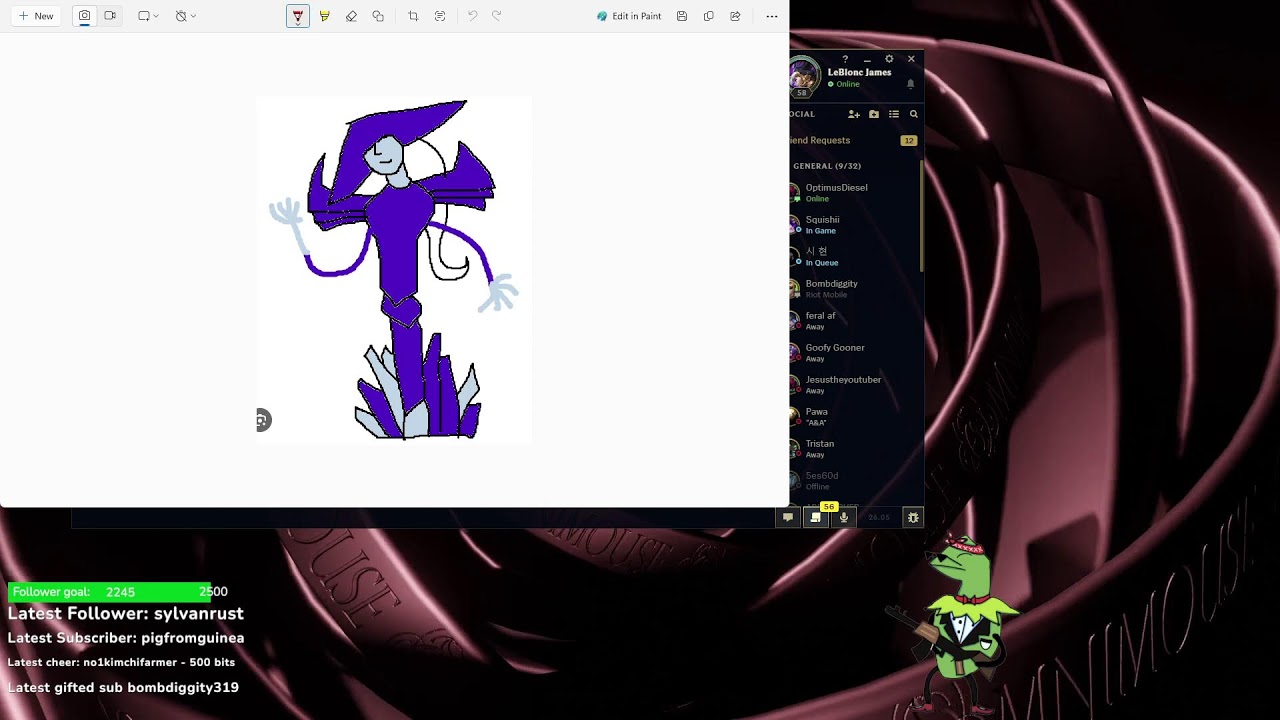Open friends list sort options icon
This screenshot has width=1280, height=720.
click(x=894, y=114)
